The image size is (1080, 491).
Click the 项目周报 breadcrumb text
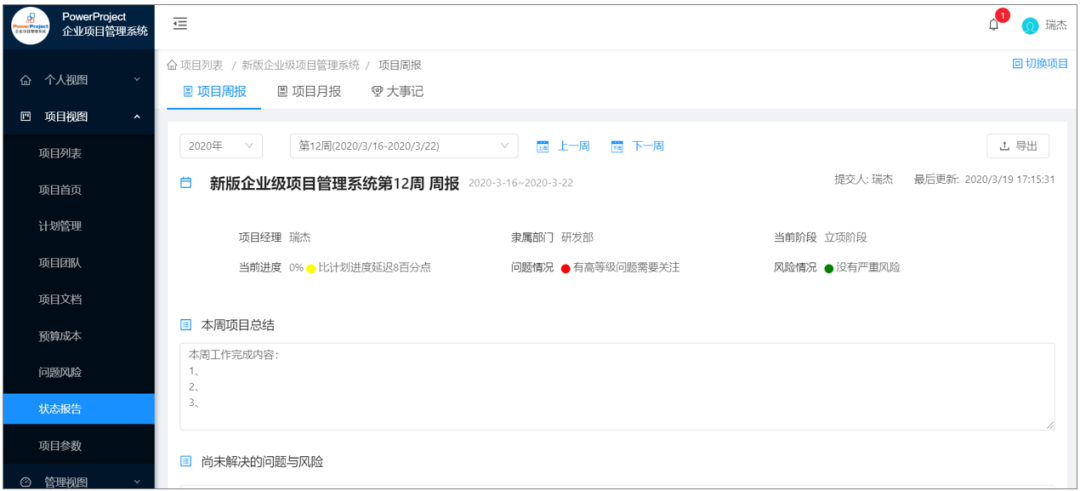(x=399, y=65)
